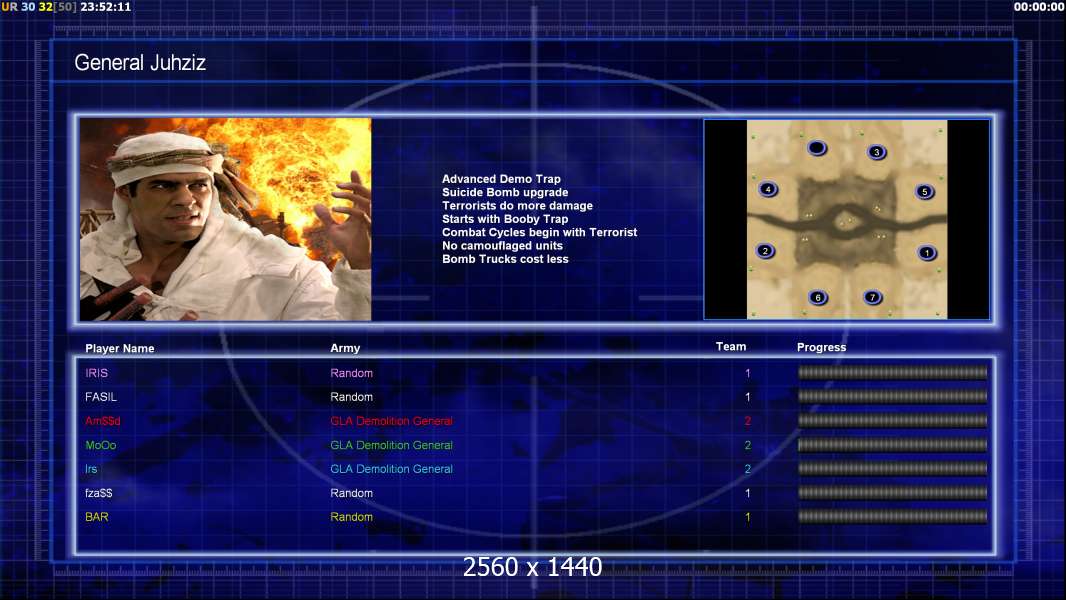The image size is (1066, 600).
Task: Click Irs loading progress bar
Action: (x=893, y=468)
